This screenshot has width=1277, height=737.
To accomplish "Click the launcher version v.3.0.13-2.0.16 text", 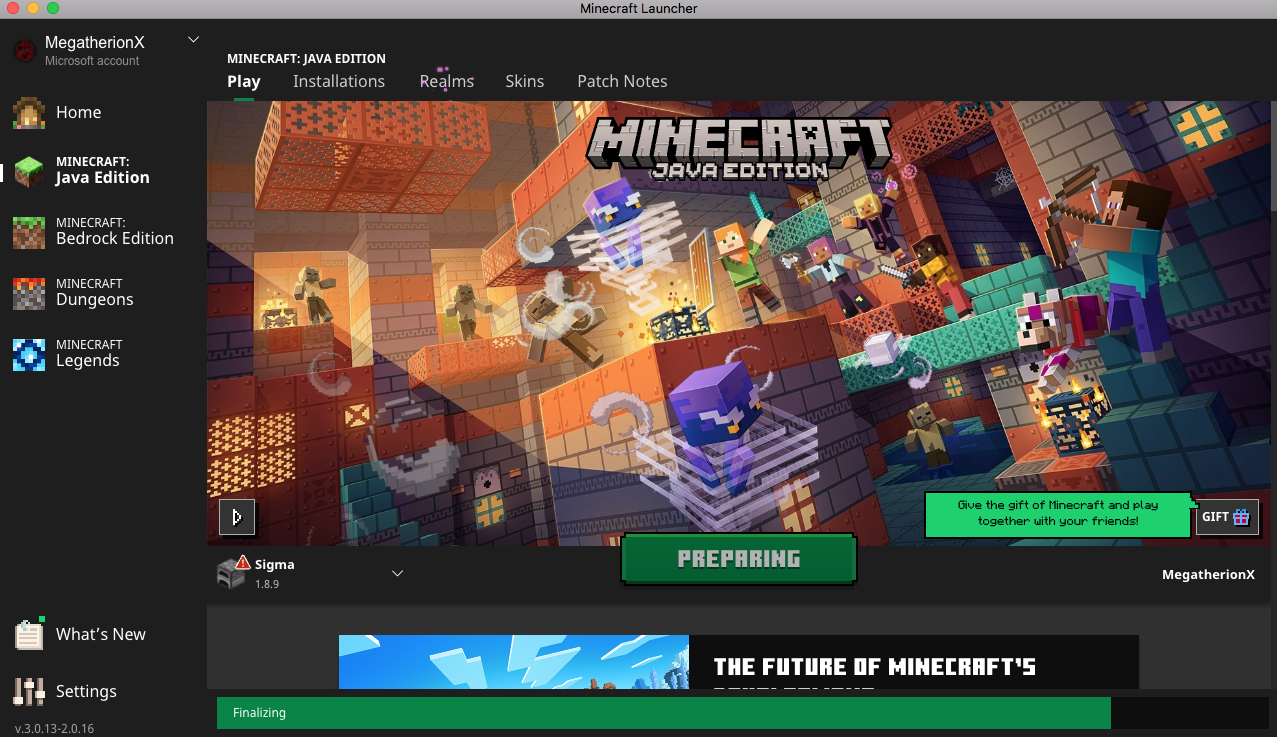I will click(54, 728).
